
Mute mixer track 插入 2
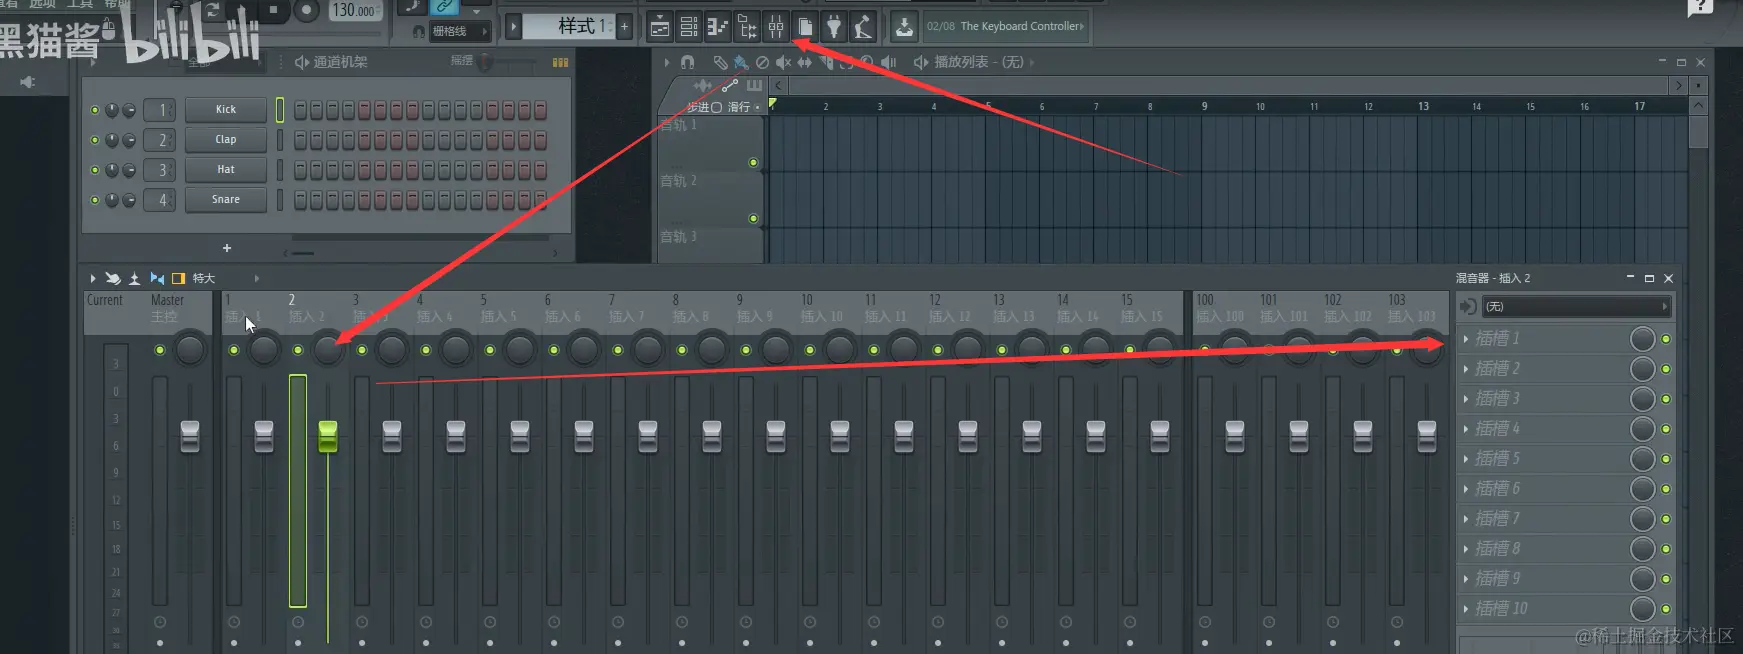298,350
